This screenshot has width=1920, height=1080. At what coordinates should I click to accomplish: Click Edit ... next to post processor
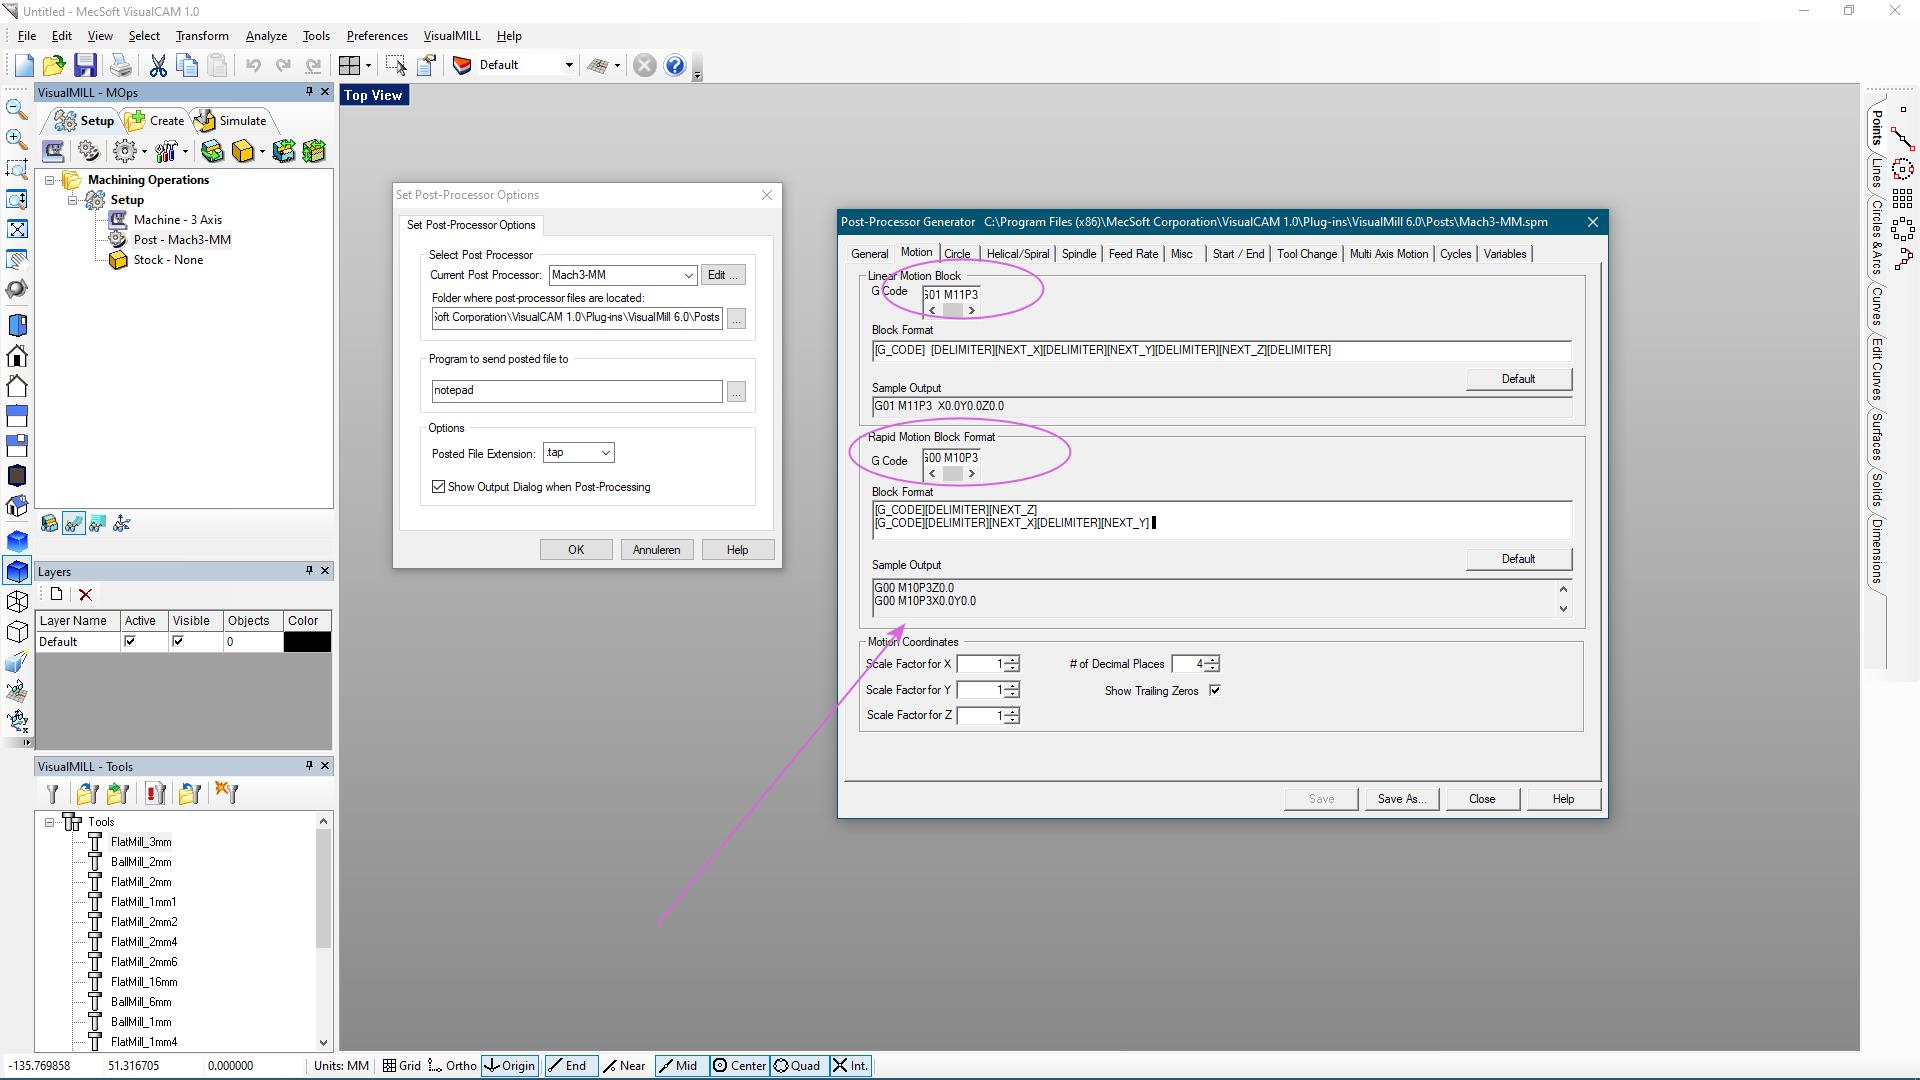722,276
